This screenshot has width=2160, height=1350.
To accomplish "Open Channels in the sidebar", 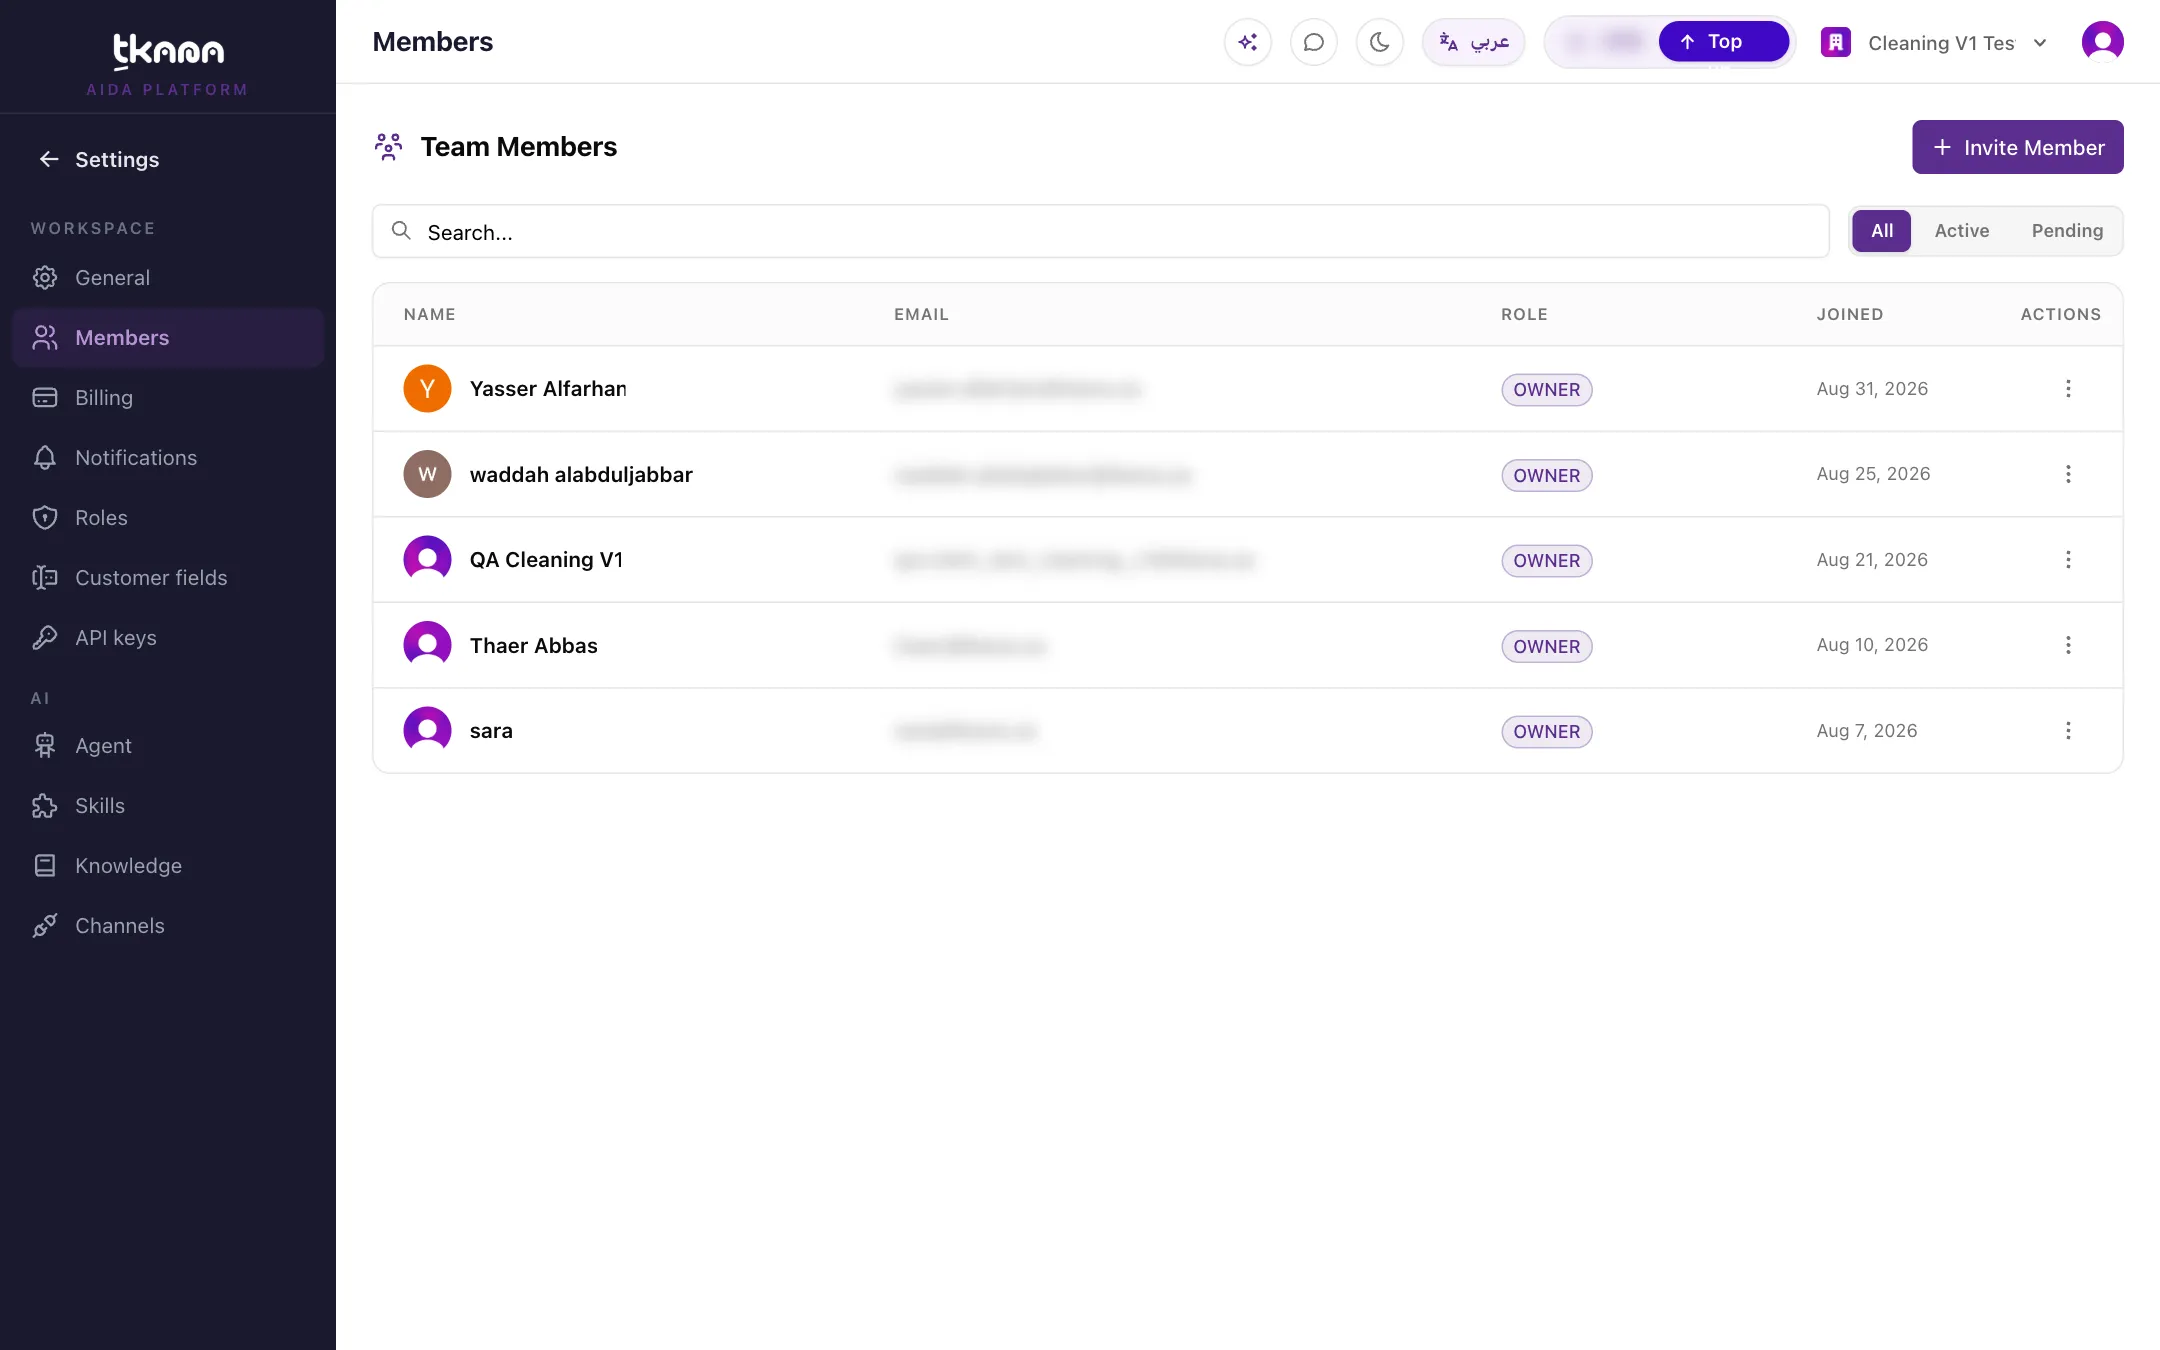I will [168, 926].
